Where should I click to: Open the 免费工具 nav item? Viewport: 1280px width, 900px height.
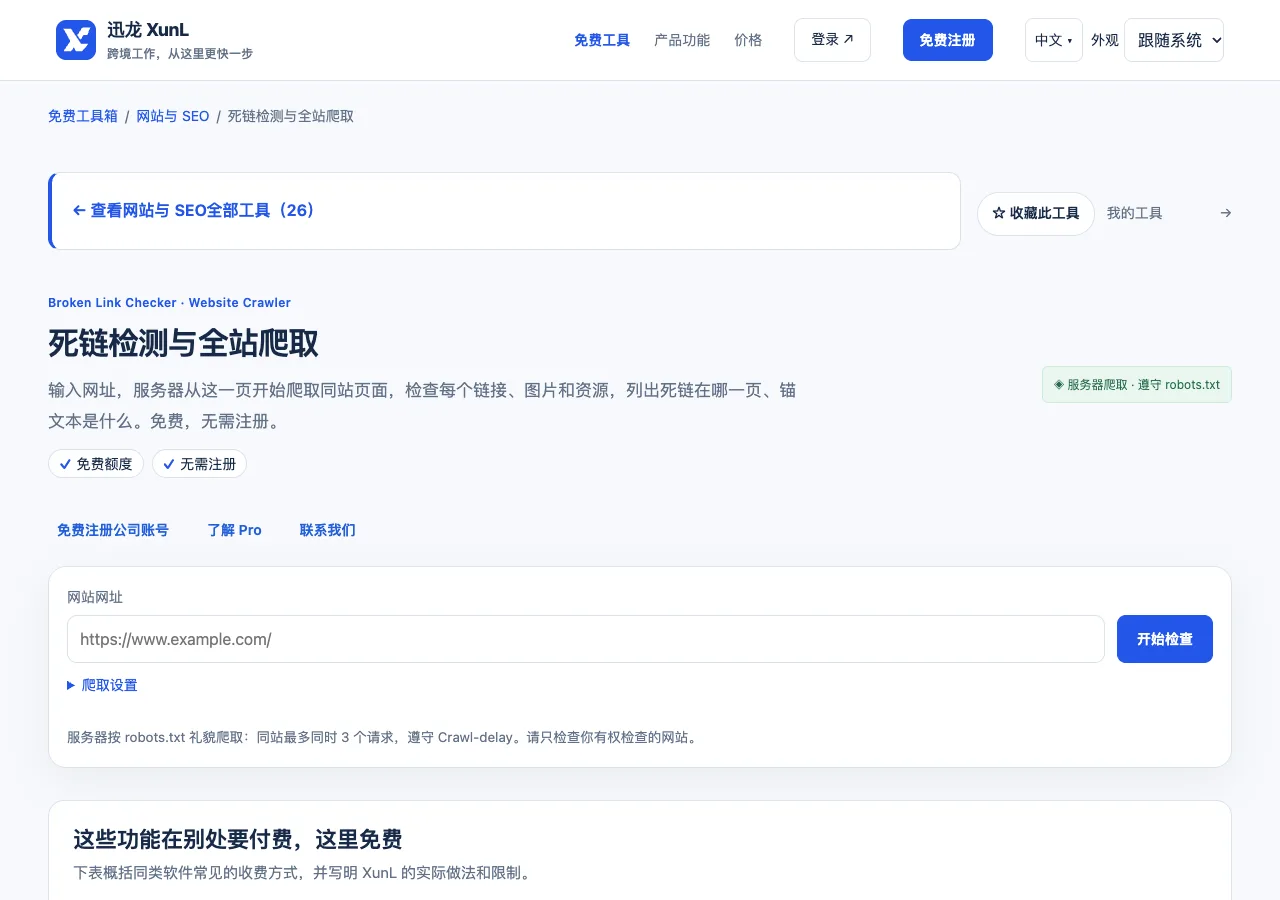coord(602,40)
